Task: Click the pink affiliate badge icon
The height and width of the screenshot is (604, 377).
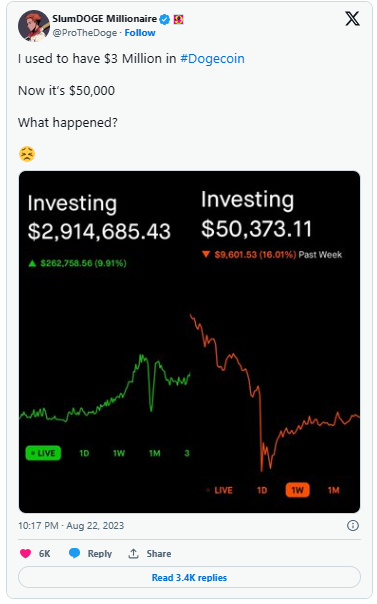Action: coord(178,19)
